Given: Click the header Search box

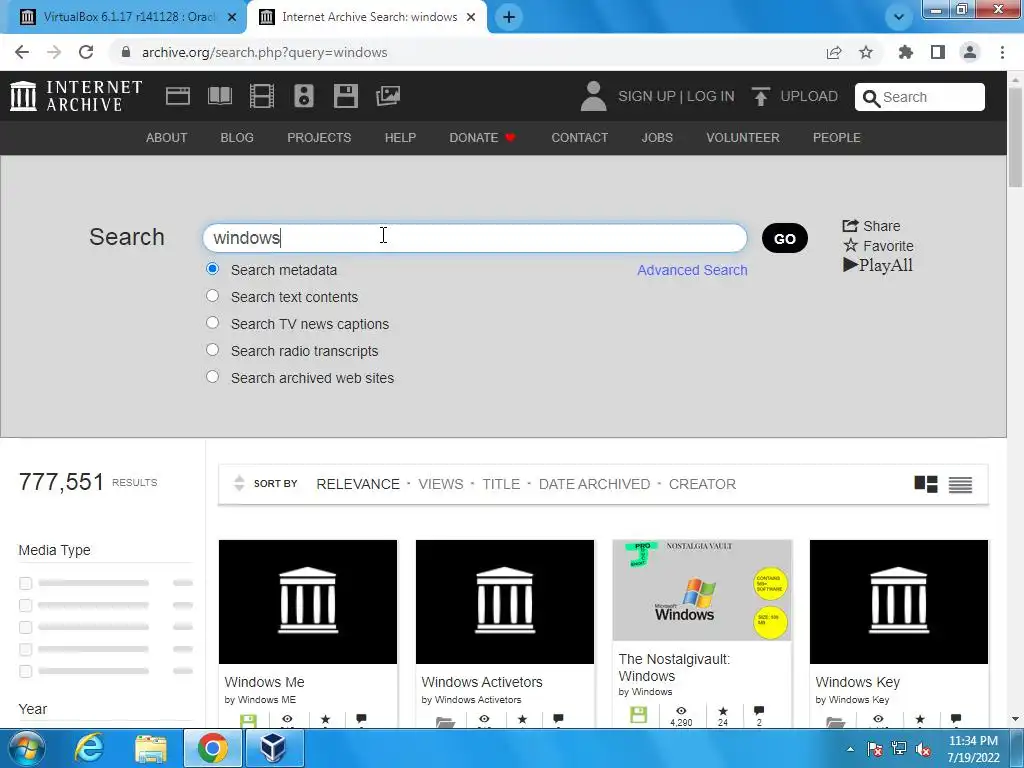Looking at the screenshot, I should coord(920,97).
